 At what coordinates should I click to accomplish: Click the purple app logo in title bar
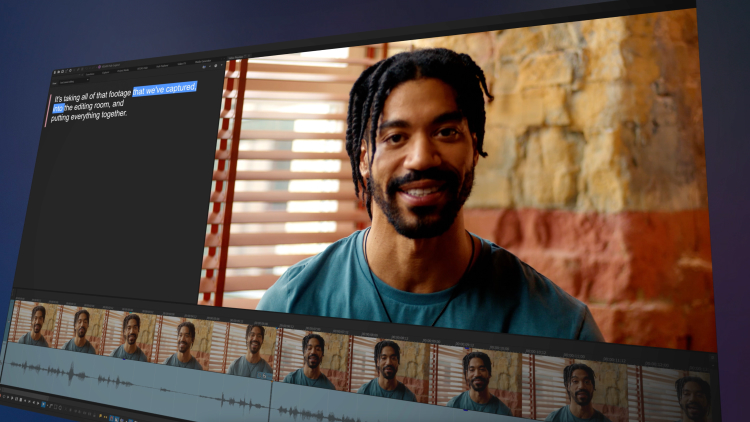pyautogui.click(x=99, y=67)
